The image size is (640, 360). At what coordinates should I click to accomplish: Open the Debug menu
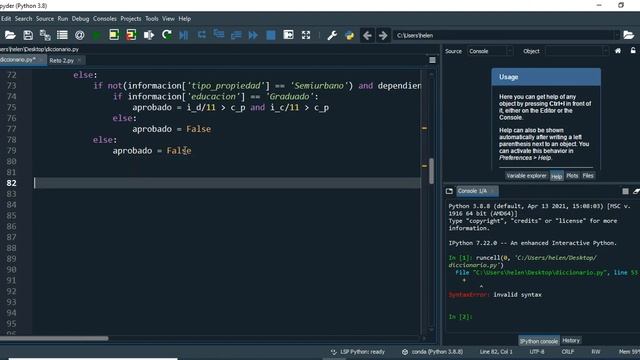[80, 19]
